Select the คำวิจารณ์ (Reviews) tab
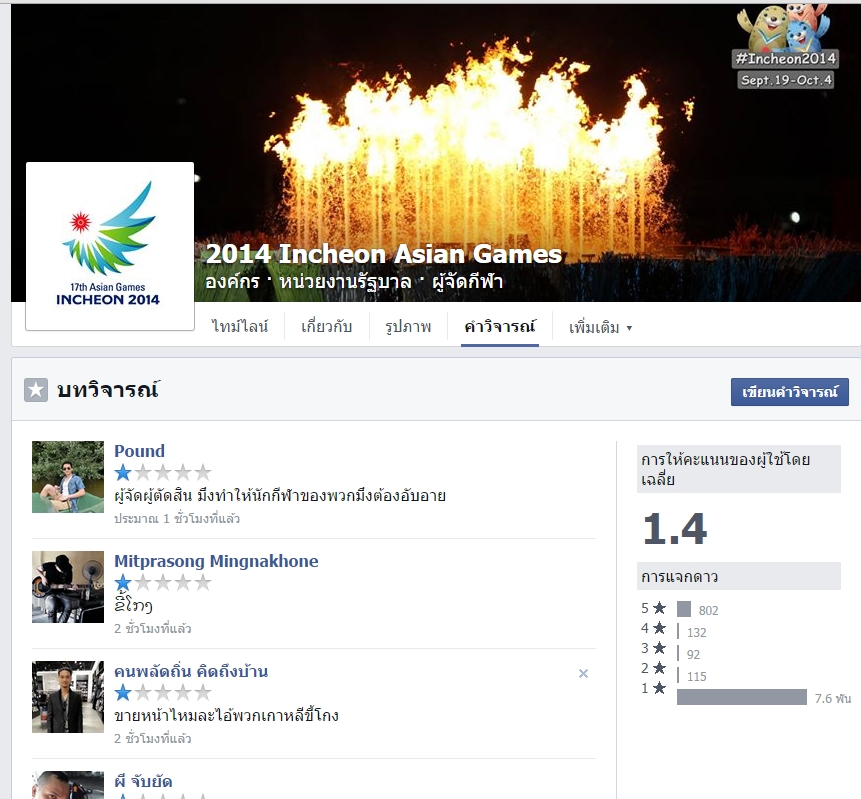 (500, 327)
